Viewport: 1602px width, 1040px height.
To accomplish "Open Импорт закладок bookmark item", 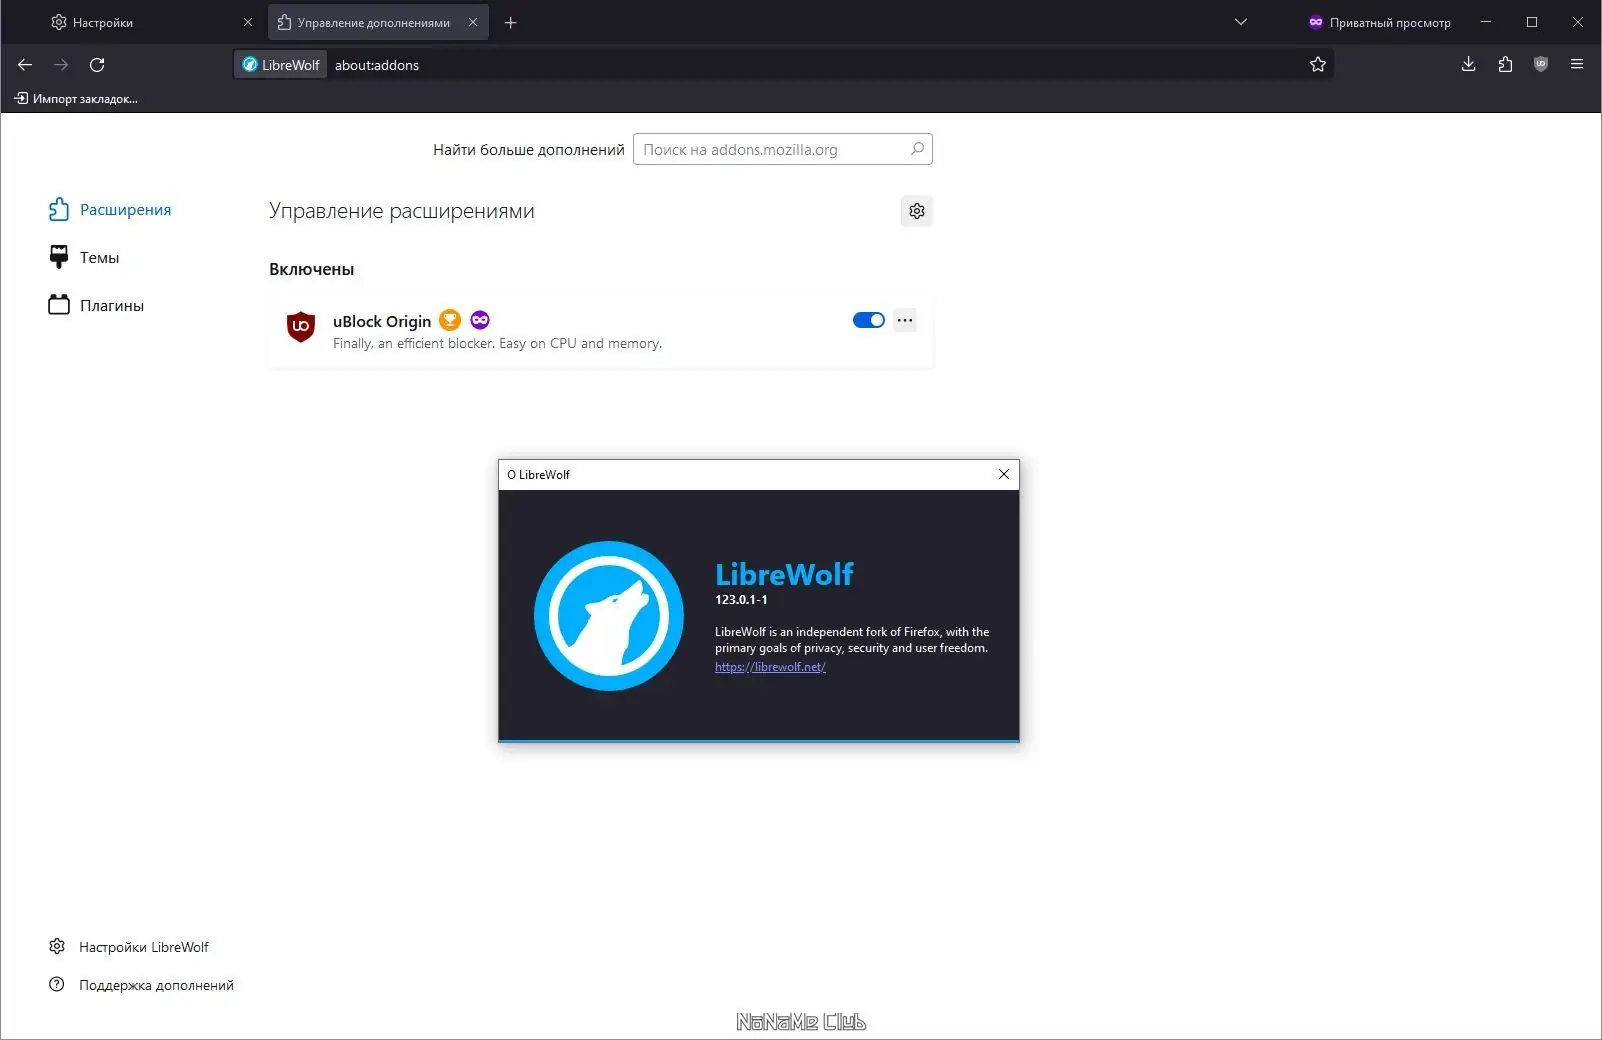I will (x=76, y=99).
